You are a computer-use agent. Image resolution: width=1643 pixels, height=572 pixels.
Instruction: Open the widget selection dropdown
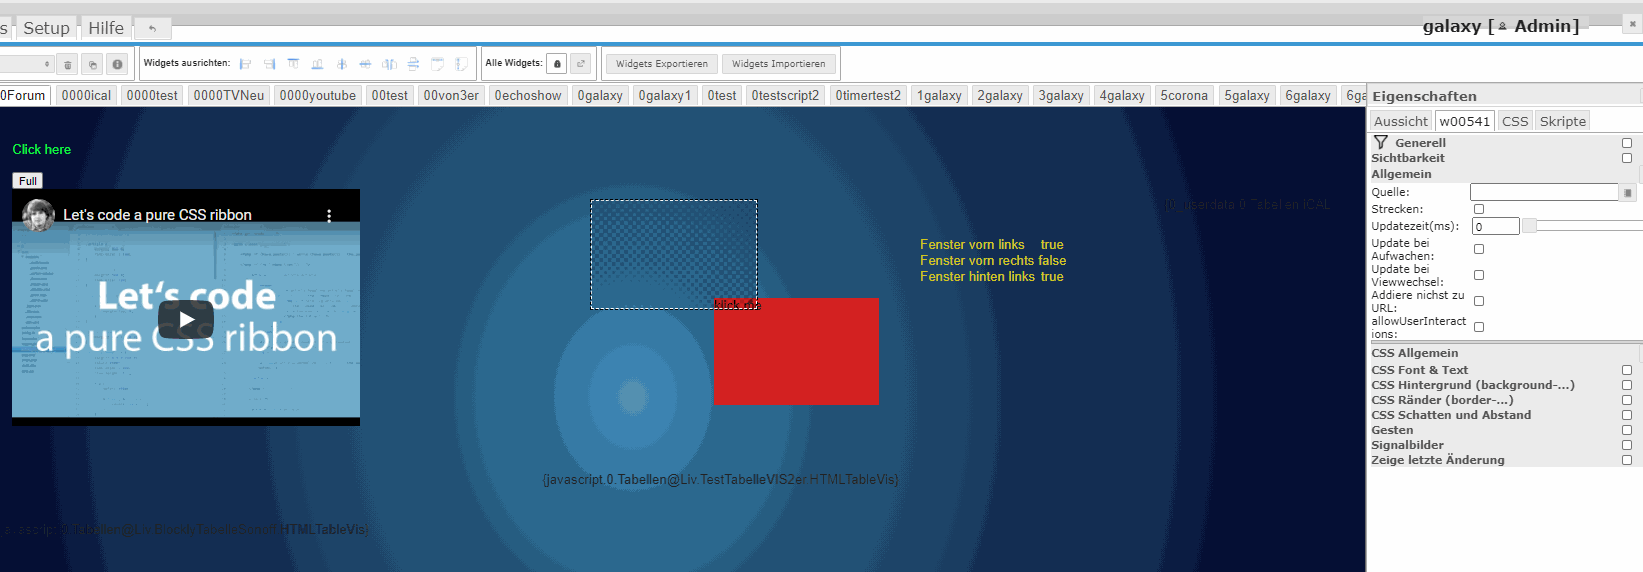pos(26,64)
